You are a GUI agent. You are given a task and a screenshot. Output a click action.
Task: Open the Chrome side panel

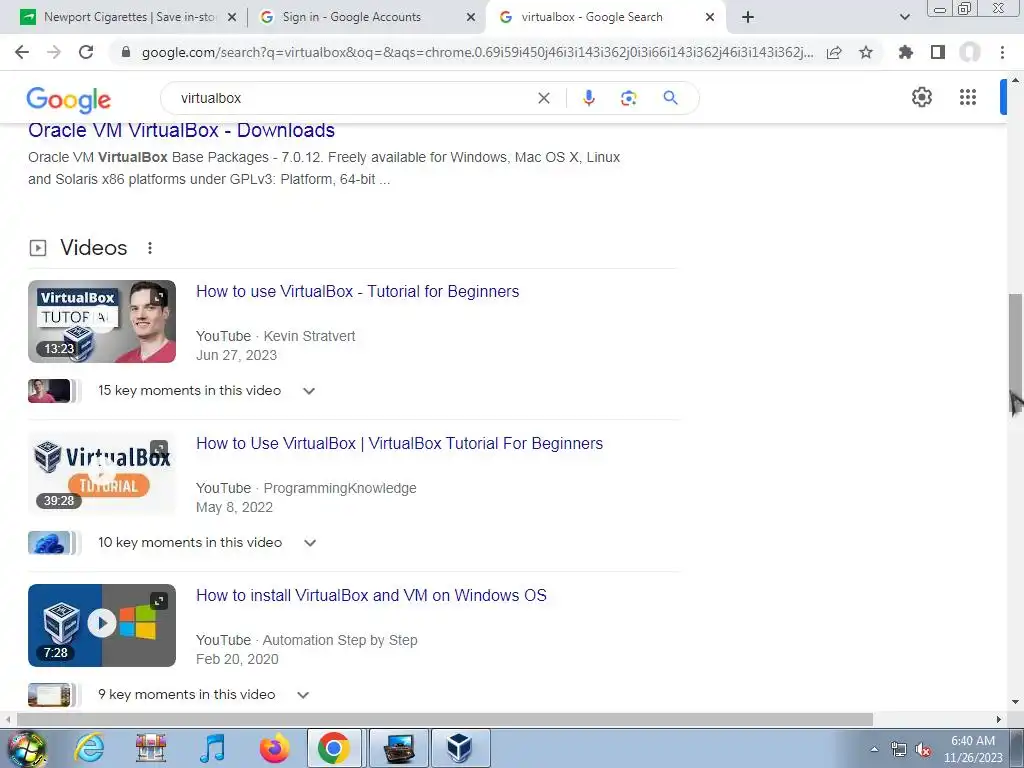click(938, 52)
